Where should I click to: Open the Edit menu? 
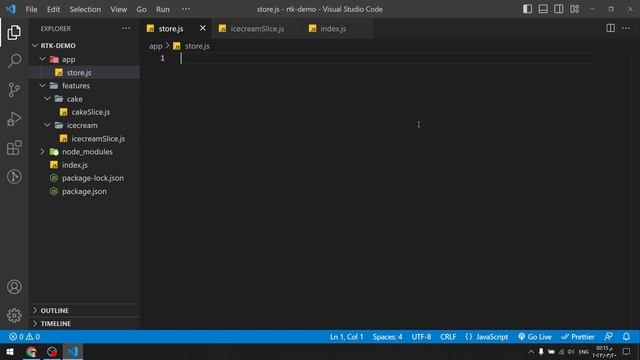coord(53,9)
